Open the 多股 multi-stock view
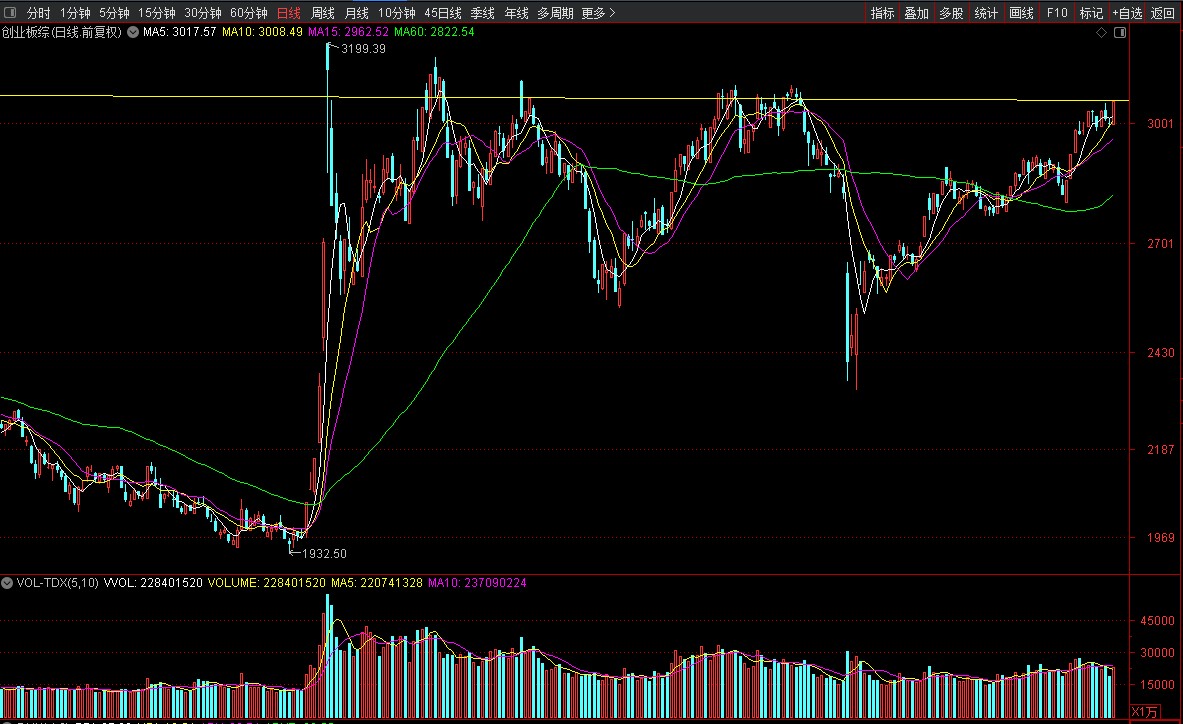The width and height of the screenshot is (1183, 724). pyautogui.click(x=951, y=13)
